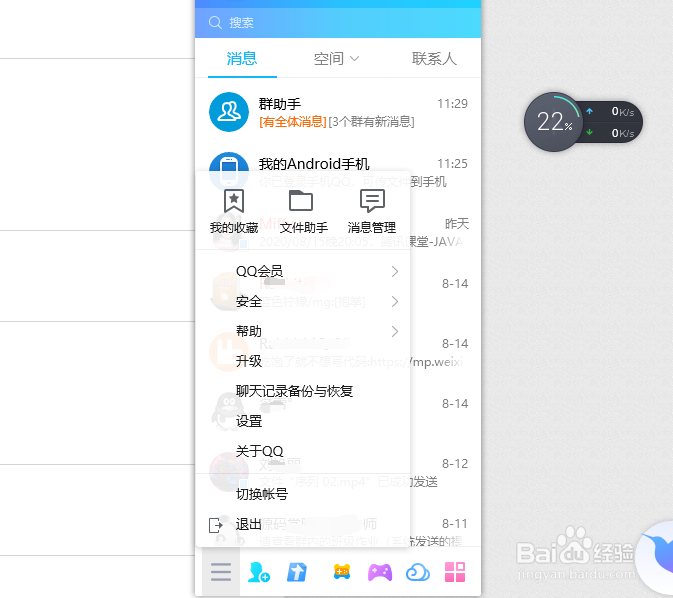
Task: Choose 退出 to exit QQ
Action: pyautogui.click(x=249, y=524)
